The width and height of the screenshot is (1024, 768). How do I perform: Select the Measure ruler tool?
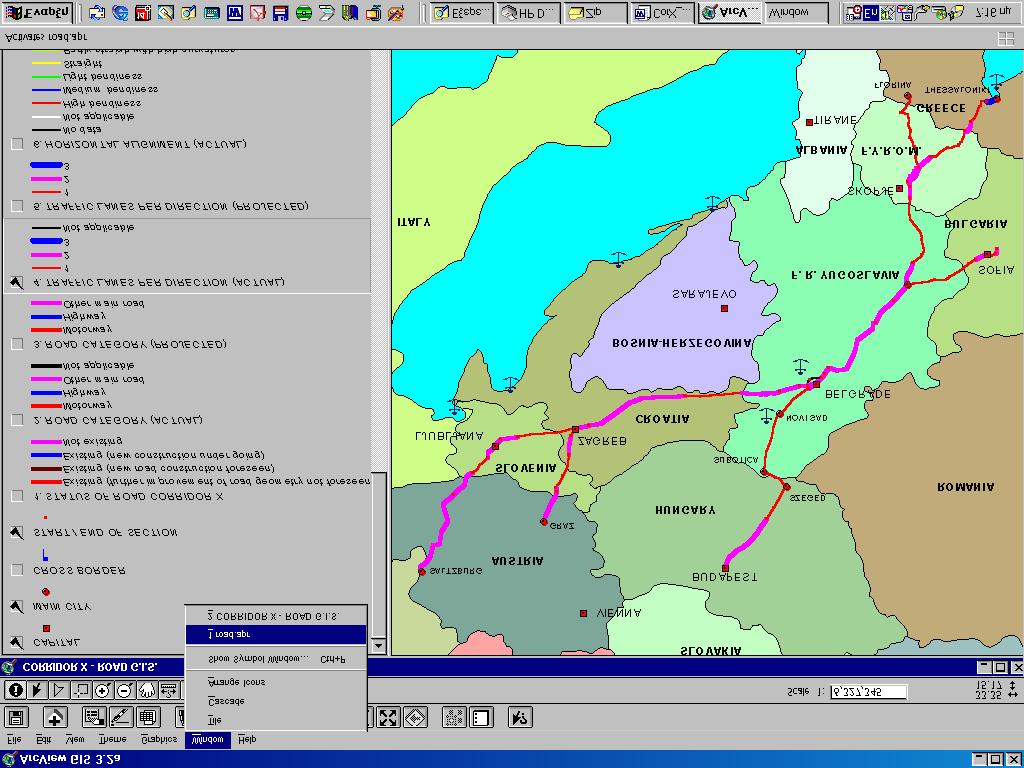coord(168,690)
